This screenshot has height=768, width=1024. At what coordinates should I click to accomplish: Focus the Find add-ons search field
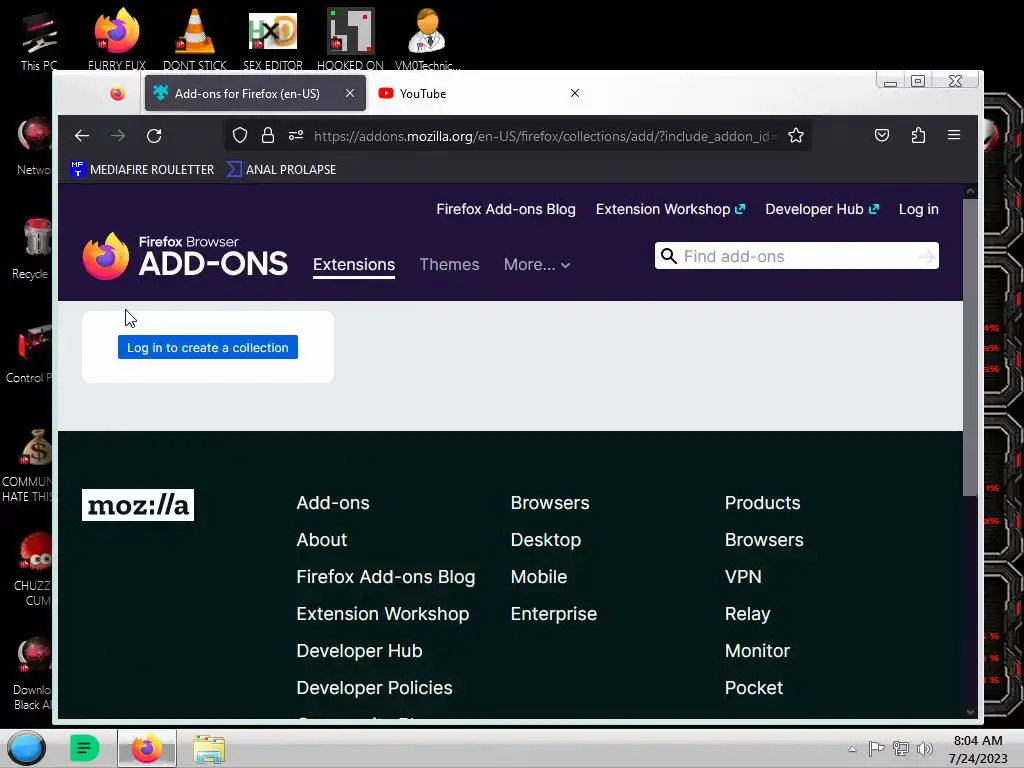[797, 256]
